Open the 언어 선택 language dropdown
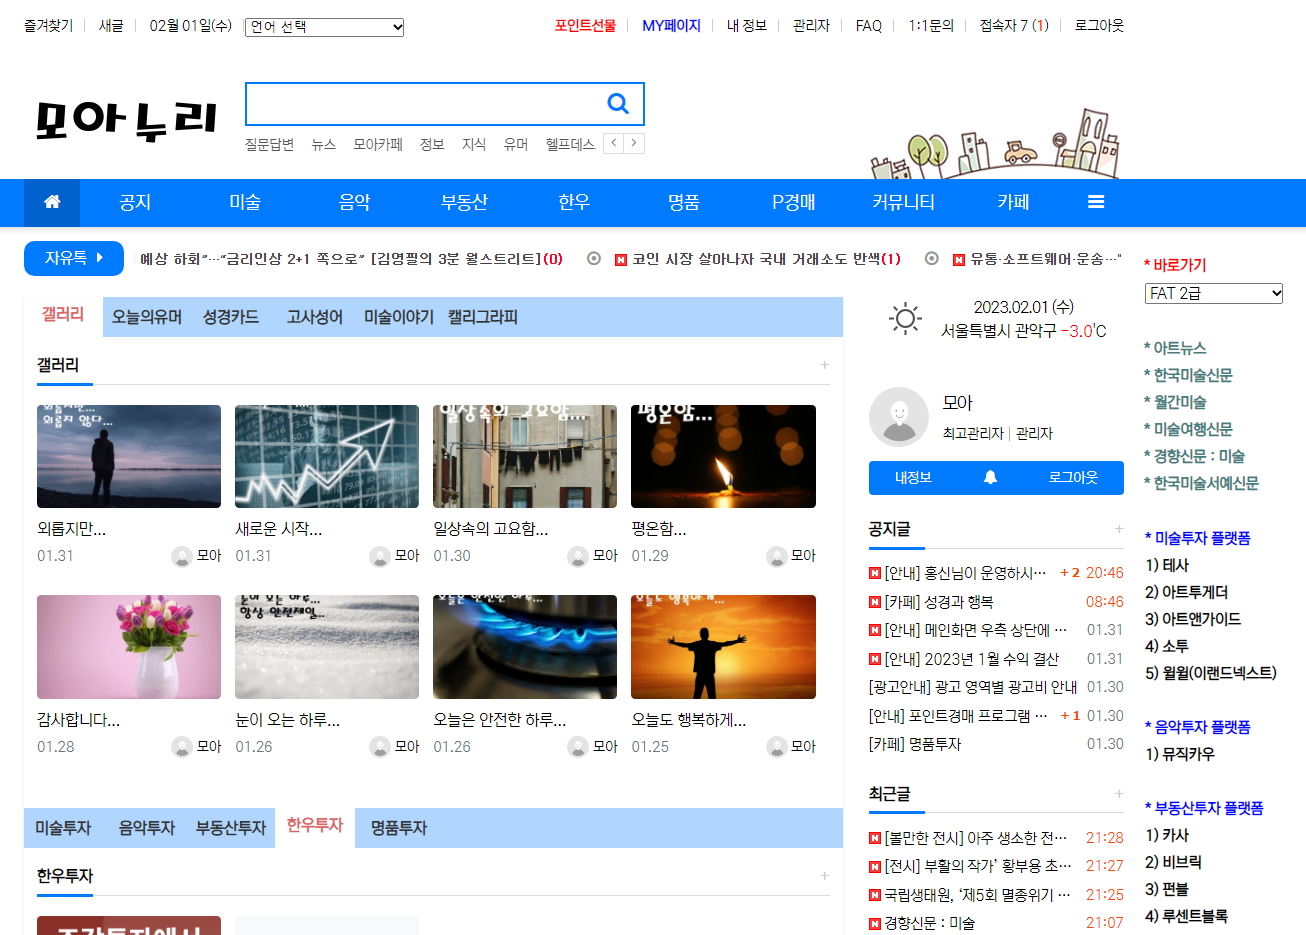 coord(325,27)
